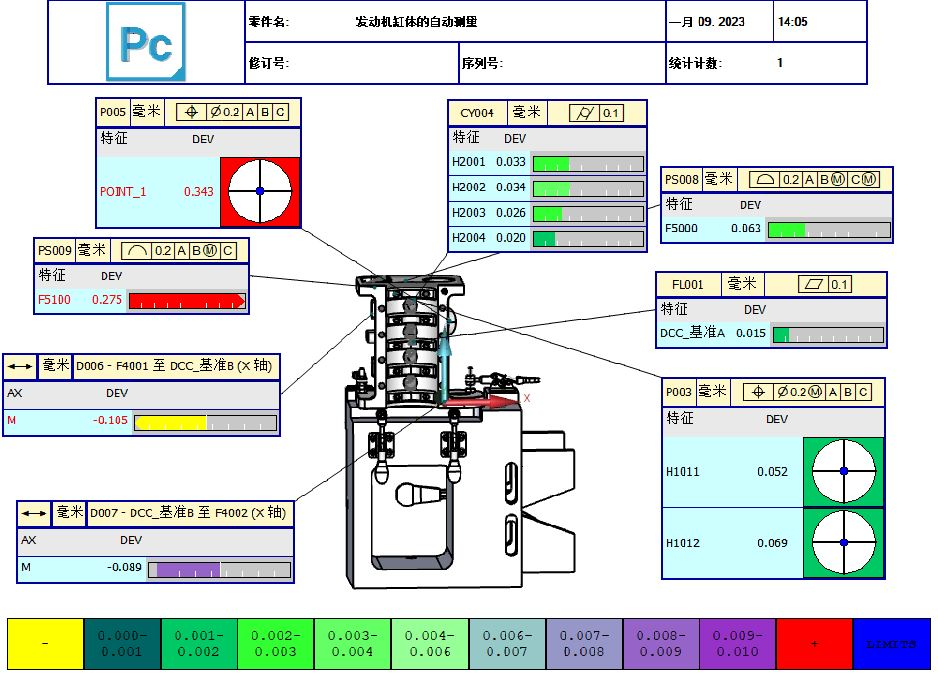Select the blue LIMITS legend swatch
Viewport: 938px width, 677px height.
[891, 644]
